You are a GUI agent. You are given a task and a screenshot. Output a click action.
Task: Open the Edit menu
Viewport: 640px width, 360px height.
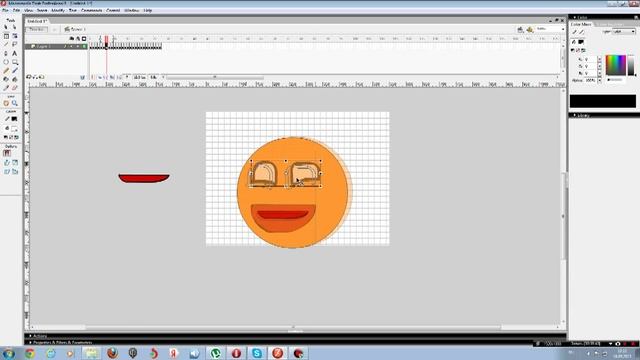[x=16, y=10]
